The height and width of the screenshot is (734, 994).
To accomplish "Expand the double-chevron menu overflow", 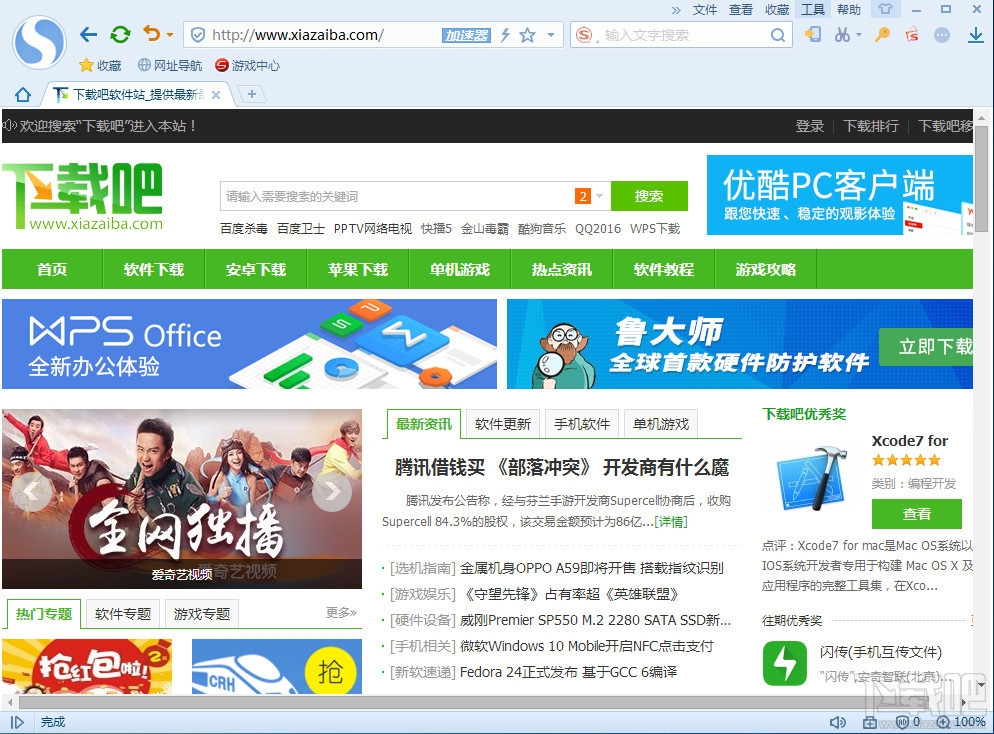I will pyautogui.click(x=676, y=10).
